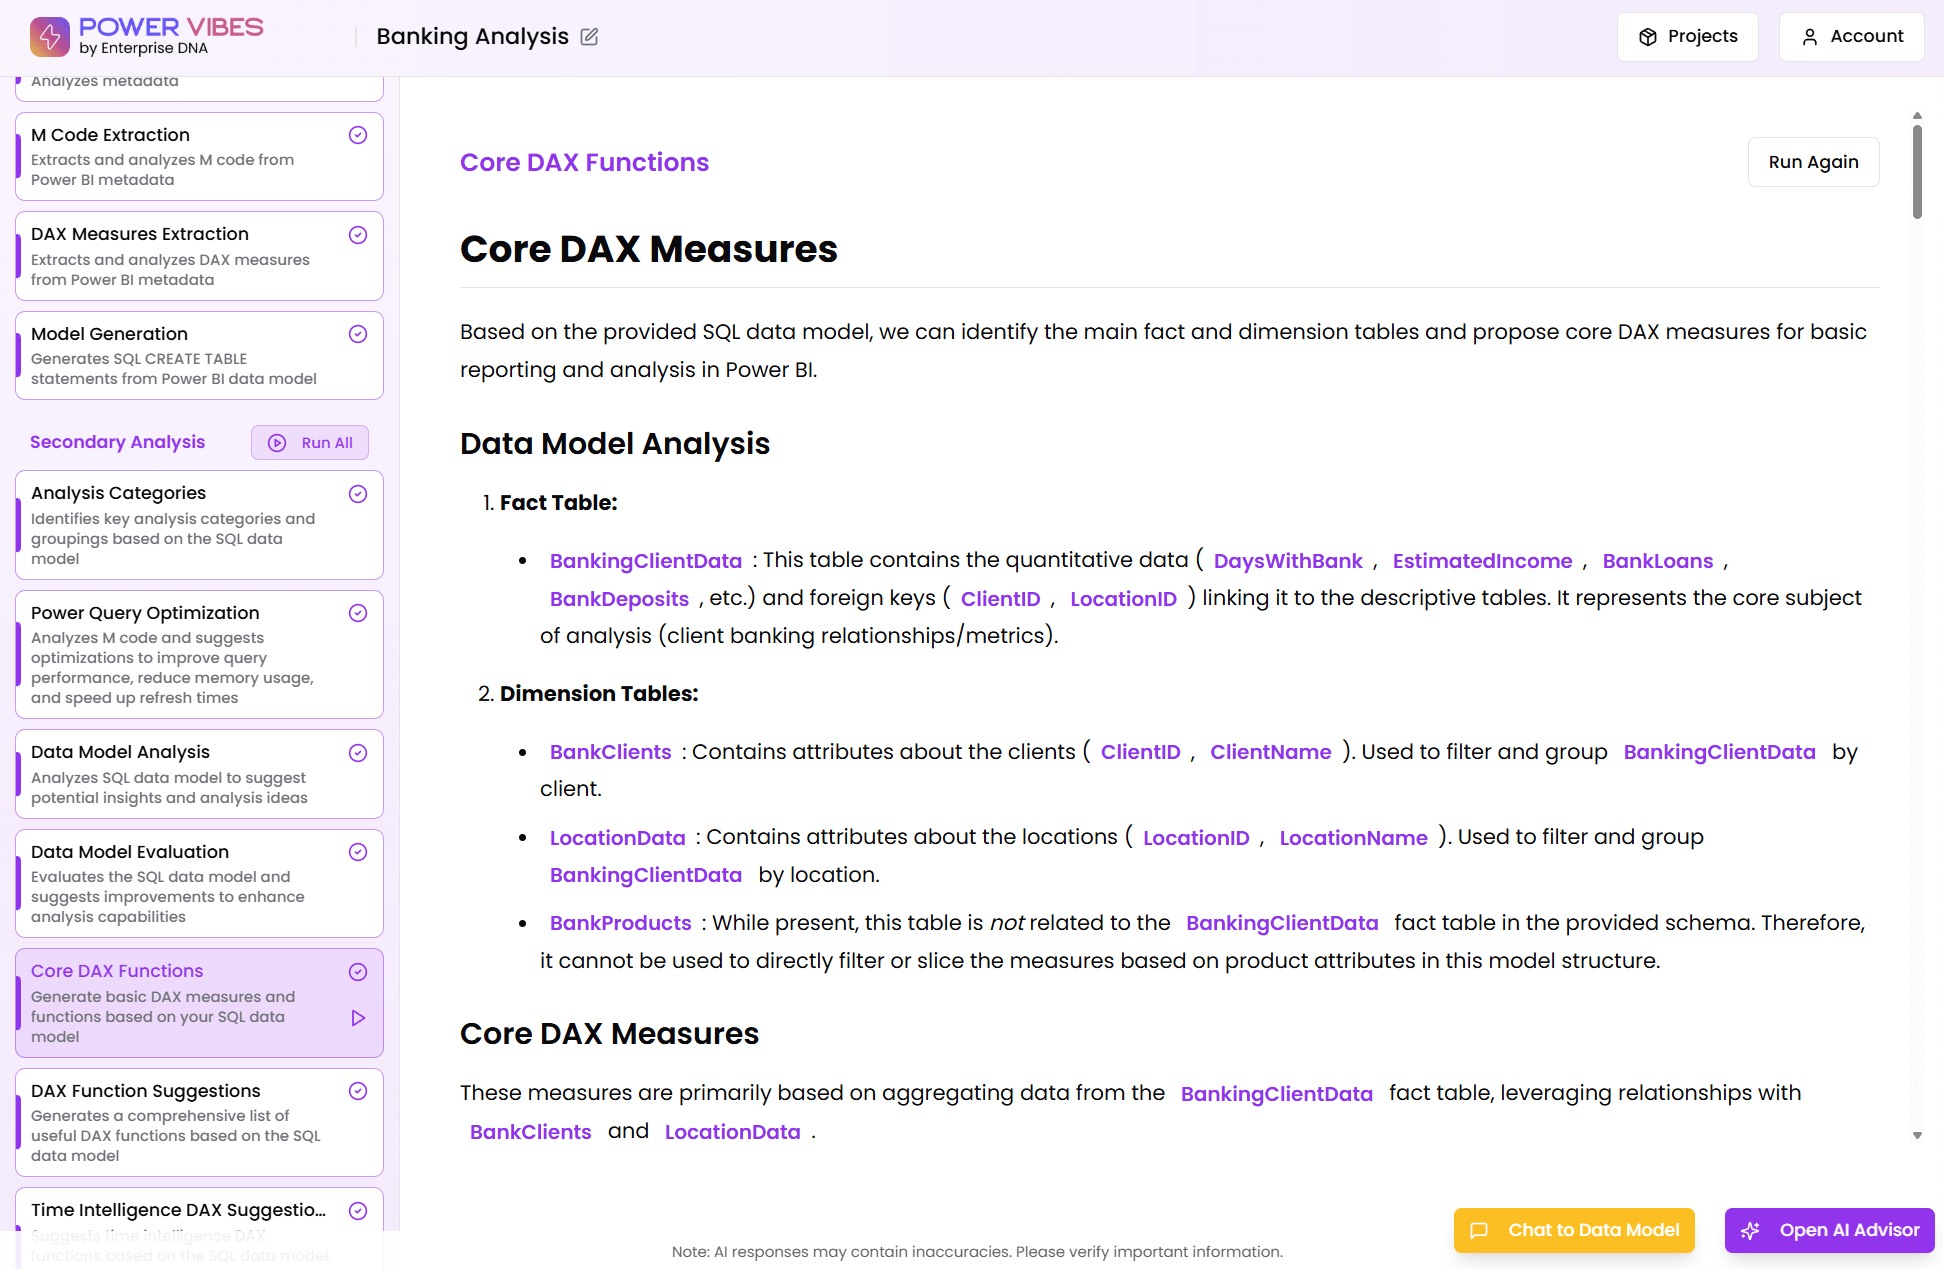Click the check circle on M Code Extraction
This screenshot has width=1944, height=1269.
[357, 135]
